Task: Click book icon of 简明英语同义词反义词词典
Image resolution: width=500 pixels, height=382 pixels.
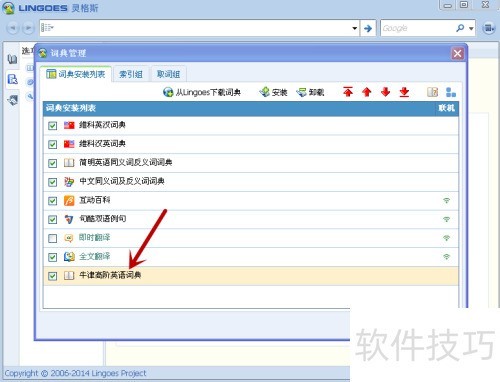Action: pos(69,163)
